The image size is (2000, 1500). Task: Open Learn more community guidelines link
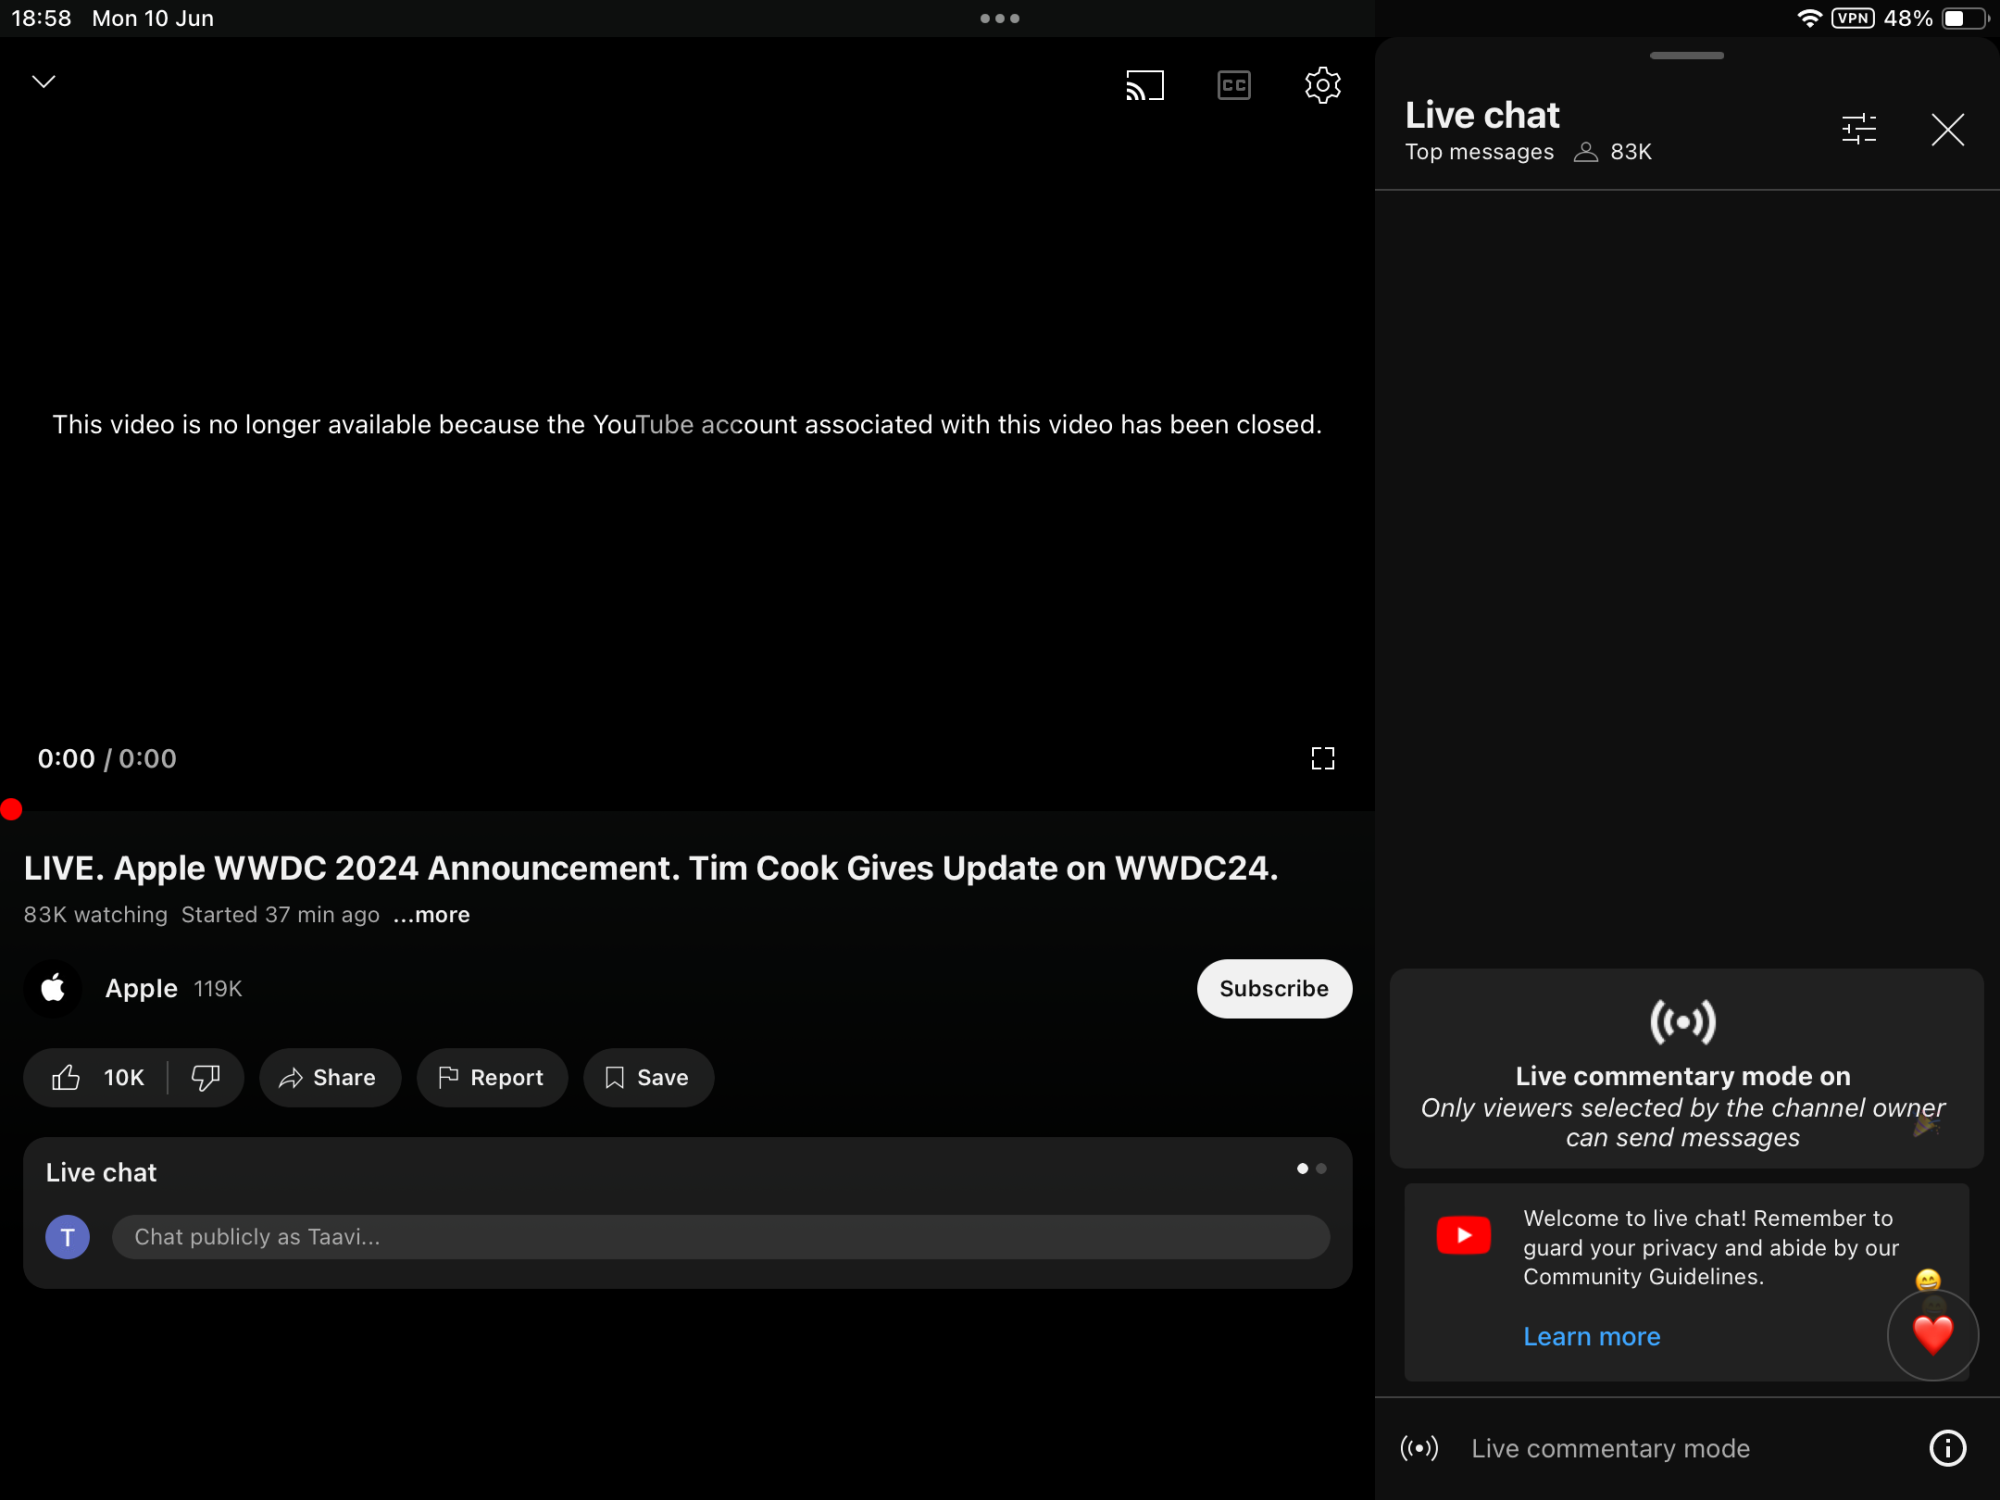(x=1591, y=1336)
